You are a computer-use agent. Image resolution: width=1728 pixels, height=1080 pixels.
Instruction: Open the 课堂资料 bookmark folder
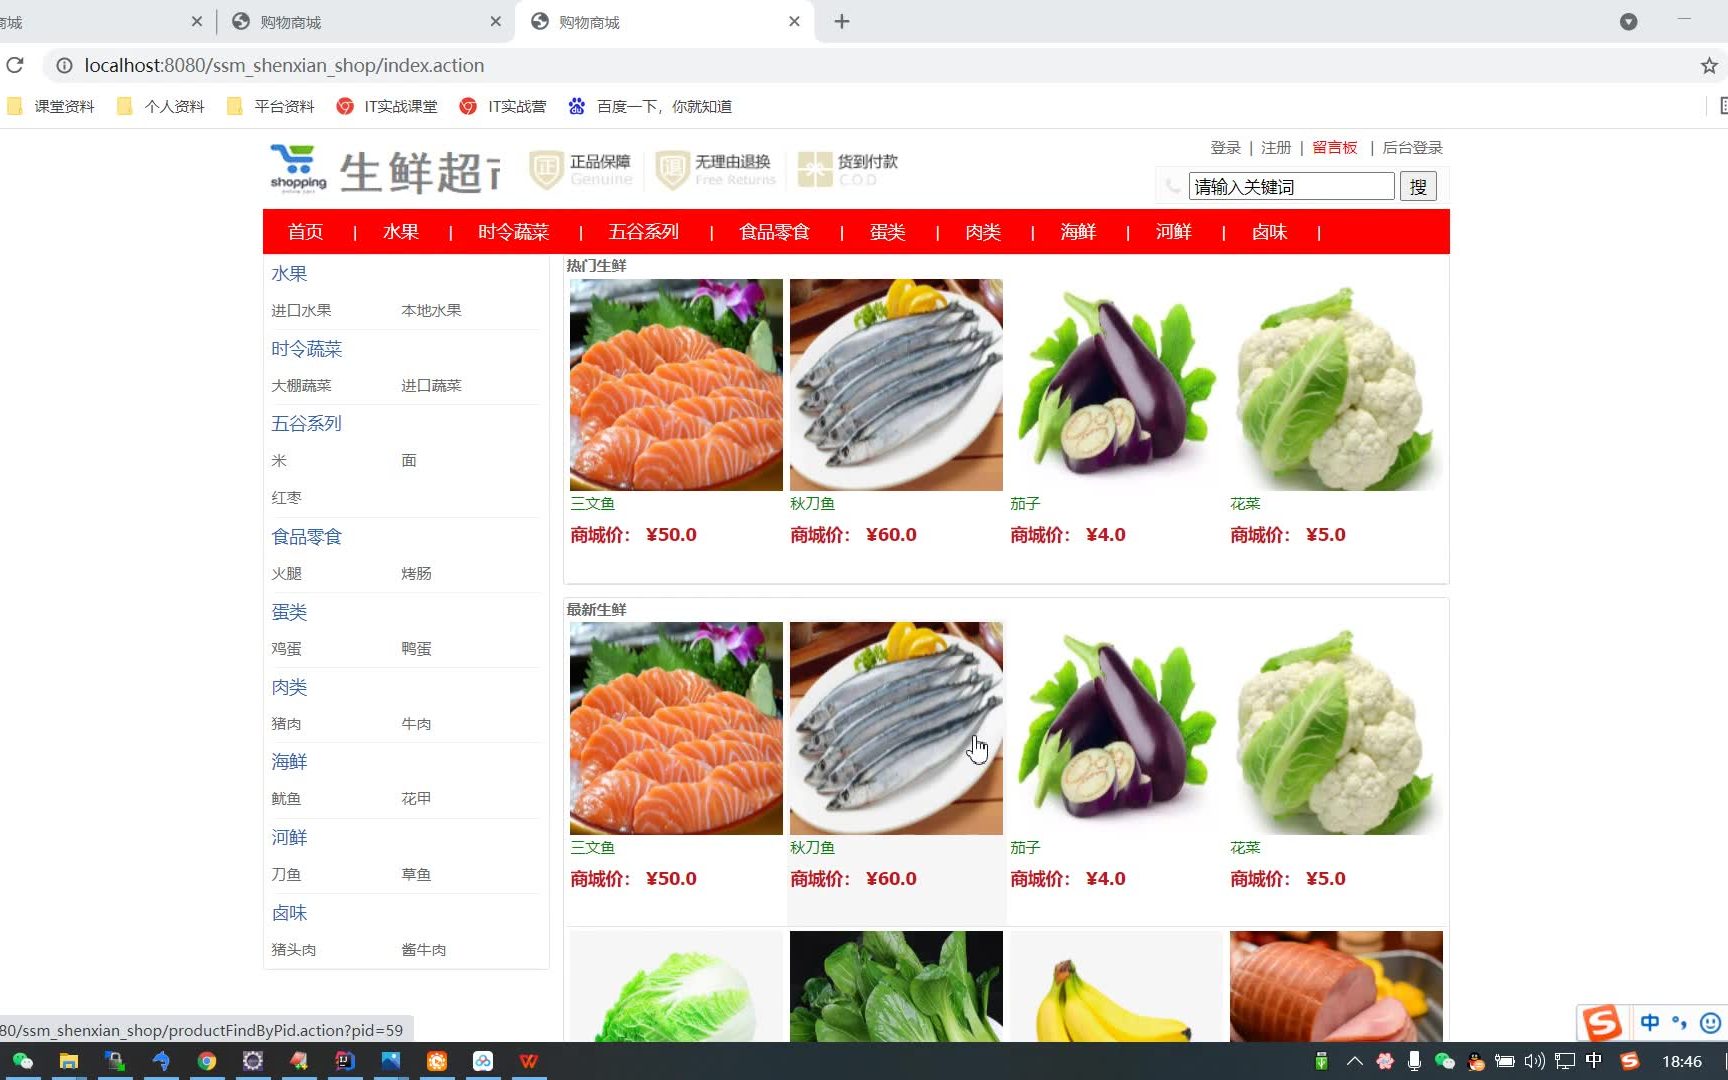pos(51,106)
